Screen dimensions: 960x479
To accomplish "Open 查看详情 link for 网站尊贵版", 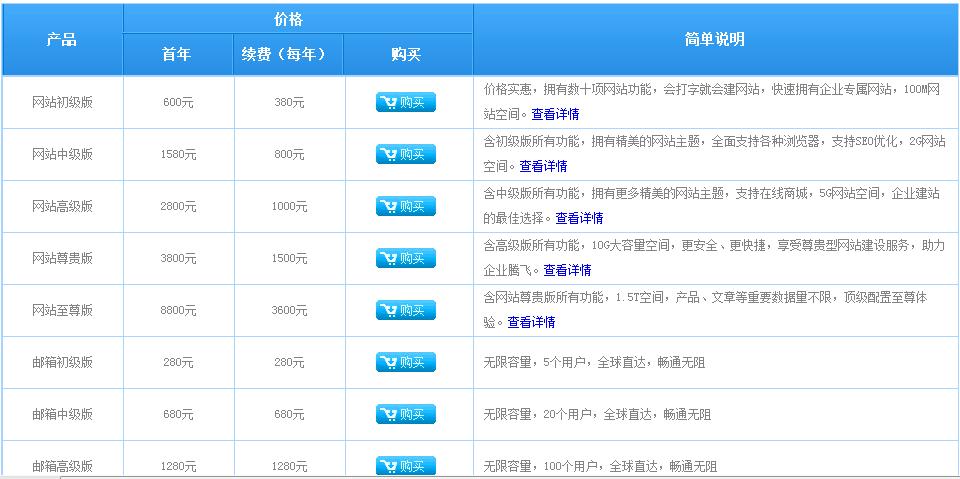I will tap(568, 270).
